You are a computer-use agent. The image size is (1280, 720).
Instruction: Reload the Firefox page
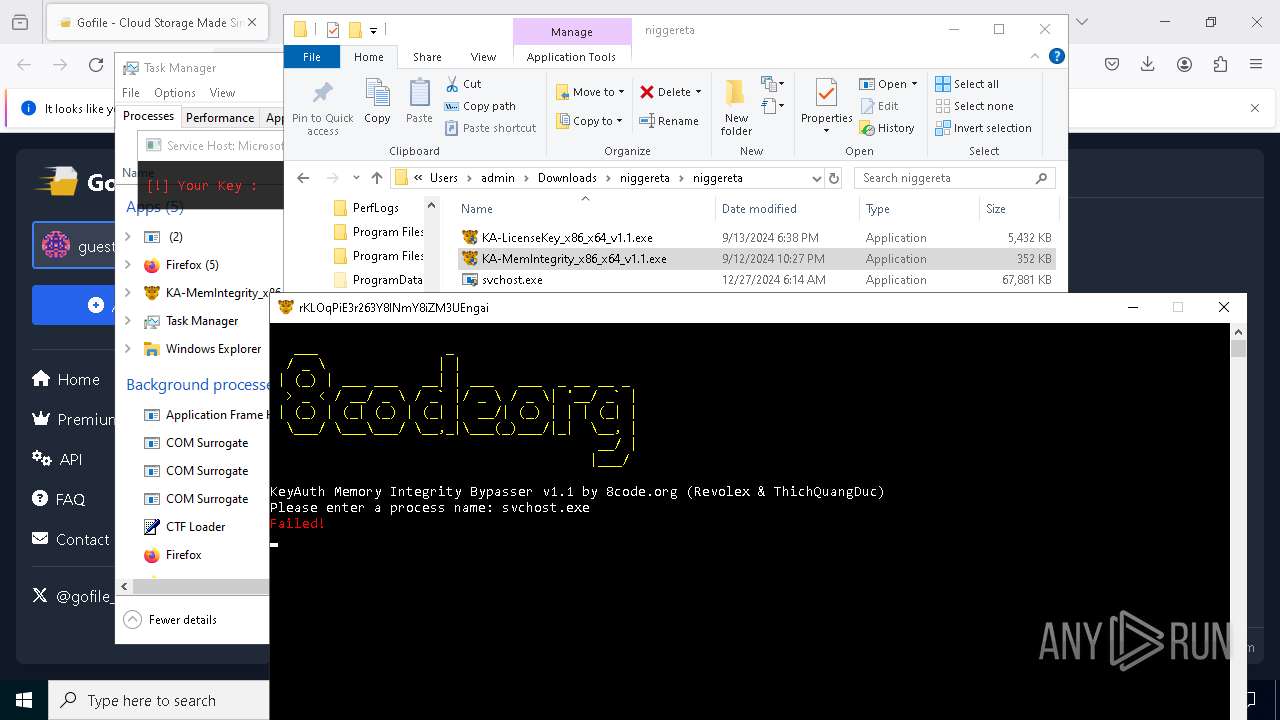tap(96, 65)
